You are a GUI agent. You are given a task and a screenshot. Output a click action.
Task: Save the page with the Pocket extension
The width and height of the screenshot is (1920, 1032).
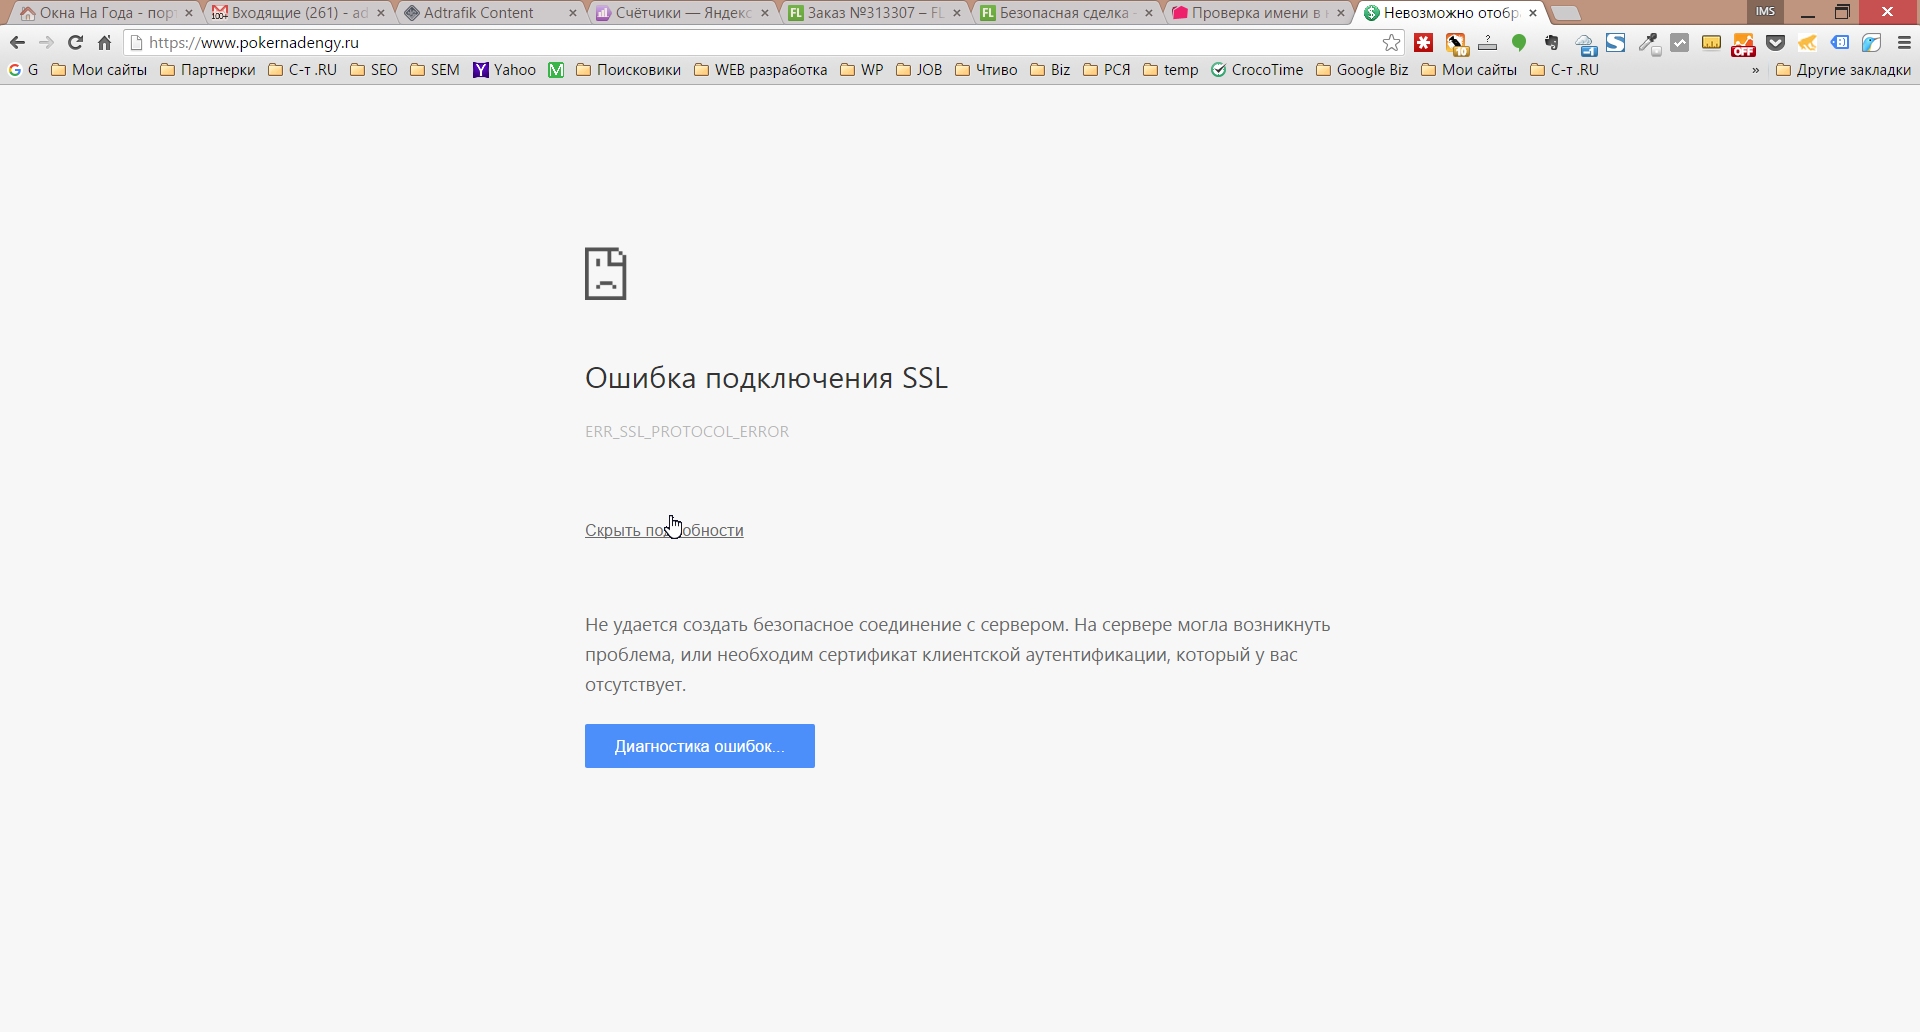point(1776,43)
